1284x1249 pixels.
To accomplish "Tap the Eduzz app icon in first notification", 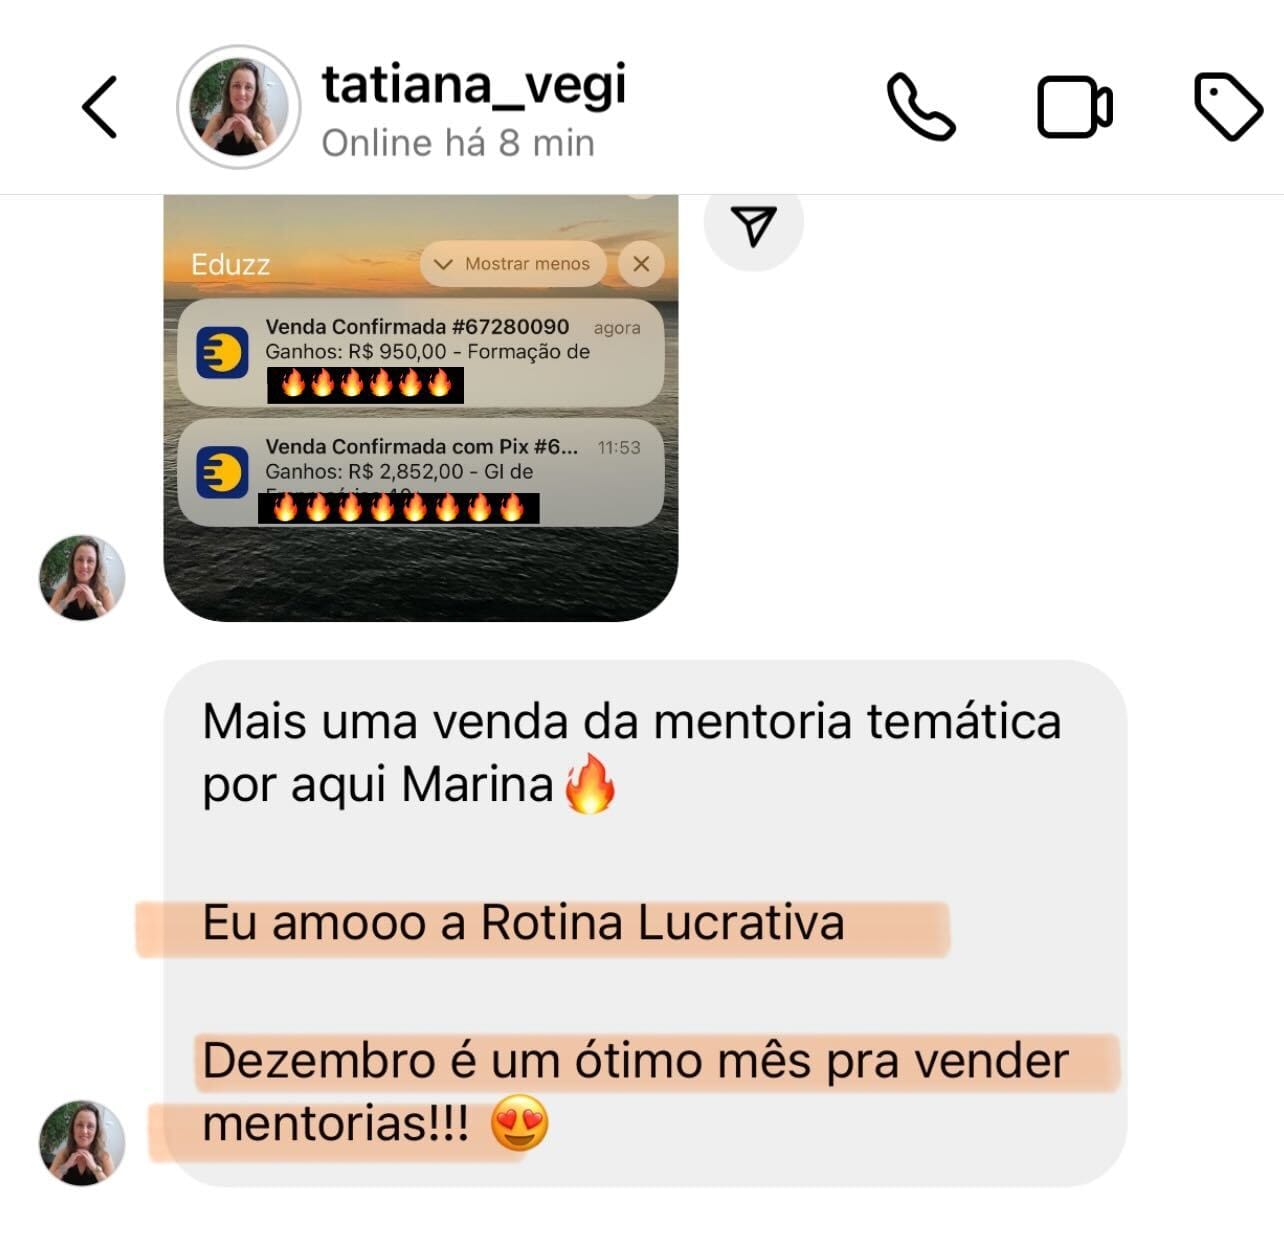I will (x=222, y=353).
